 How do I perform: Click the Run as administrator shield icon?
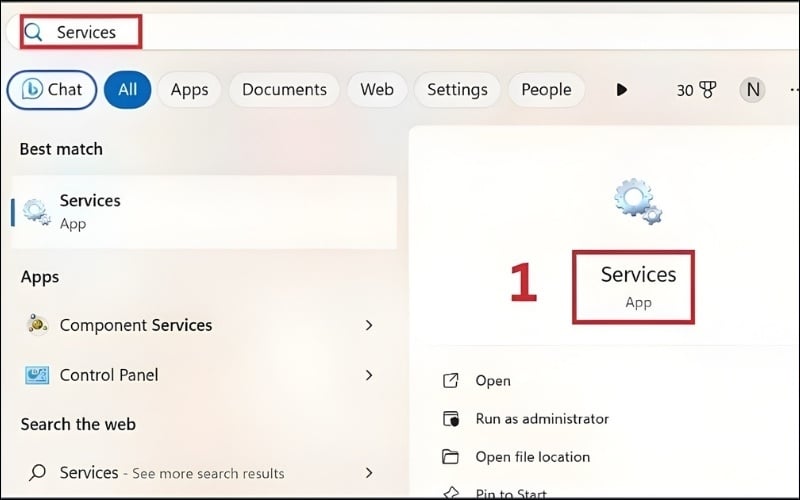click(451, 419)
